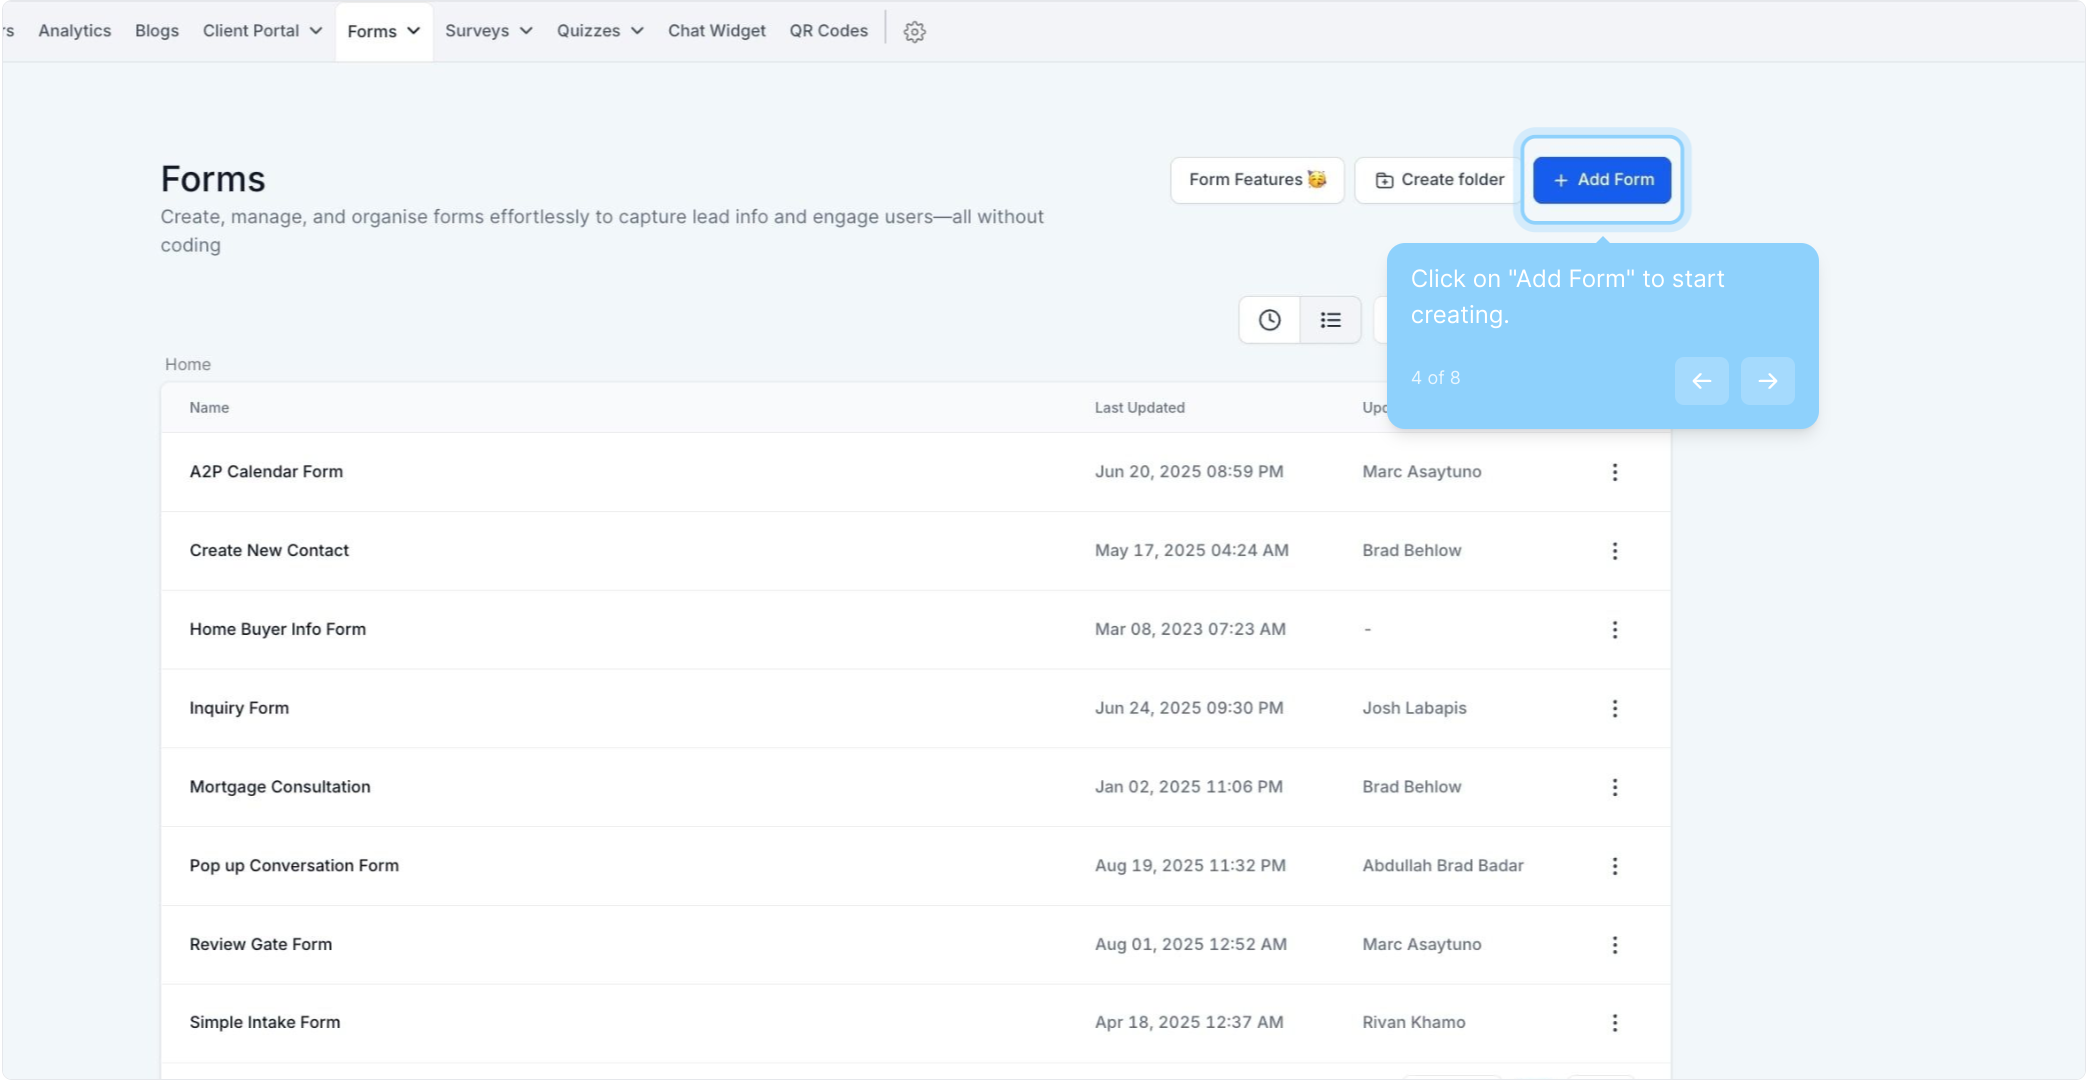Image resolution: width=2088 pixels, height=1080 pixels.
Task: Open three-dot menu for Inquiry Form
Action: coord(1614,708)
